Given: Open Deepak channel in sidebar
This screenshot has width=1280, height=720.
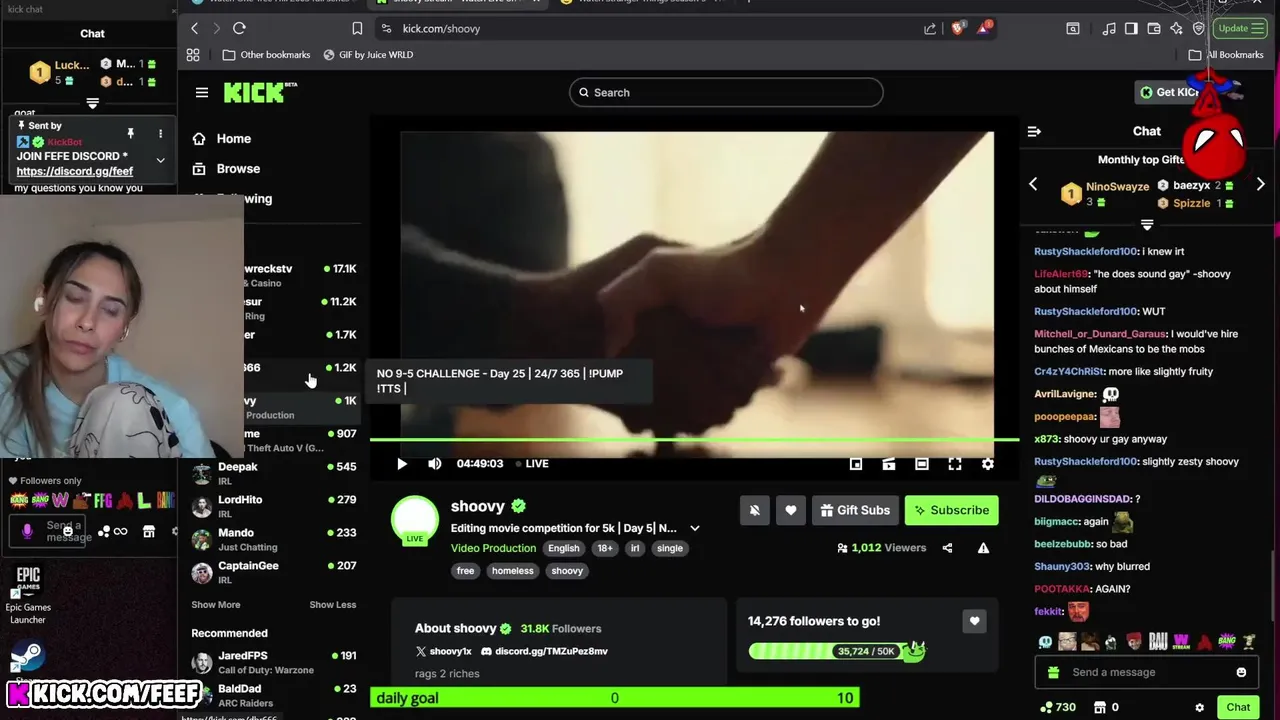Looking at the screenshot, I should [x=274, y=473].
